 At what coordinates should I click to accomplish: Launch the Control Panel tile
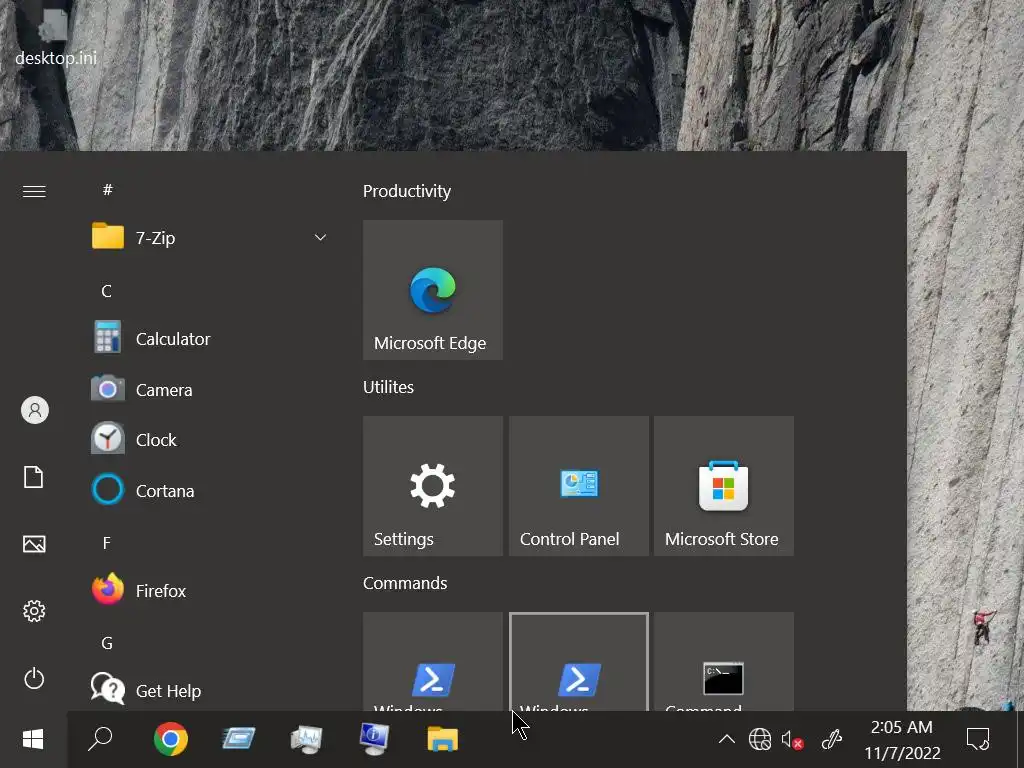pos(579,486)
